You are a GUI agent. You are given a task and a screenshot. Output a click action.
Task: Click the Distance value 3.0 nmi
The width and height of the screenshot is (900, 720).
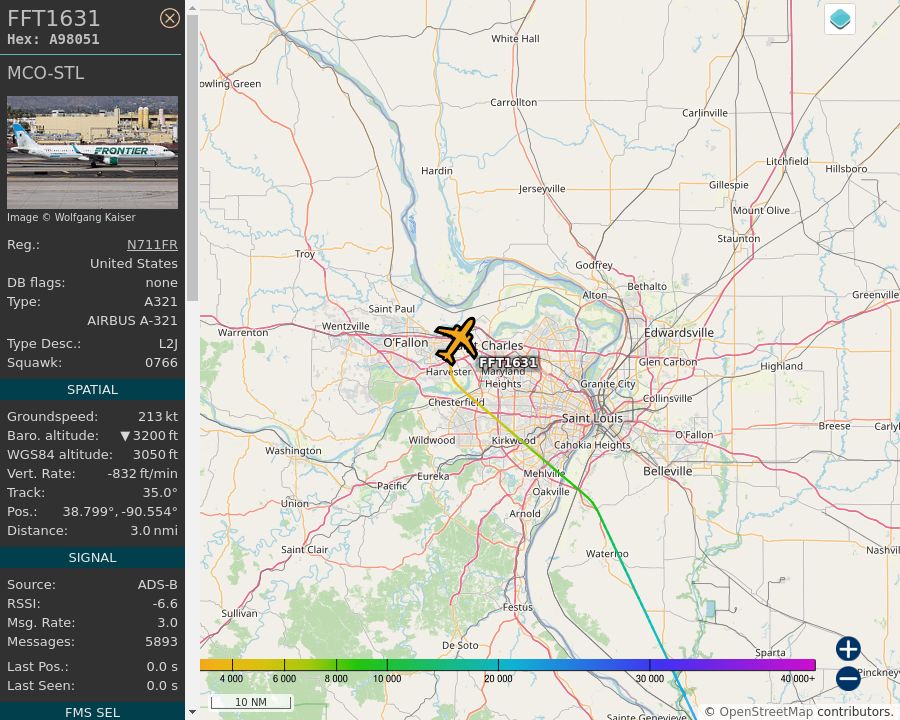click(x=154, y=531)
